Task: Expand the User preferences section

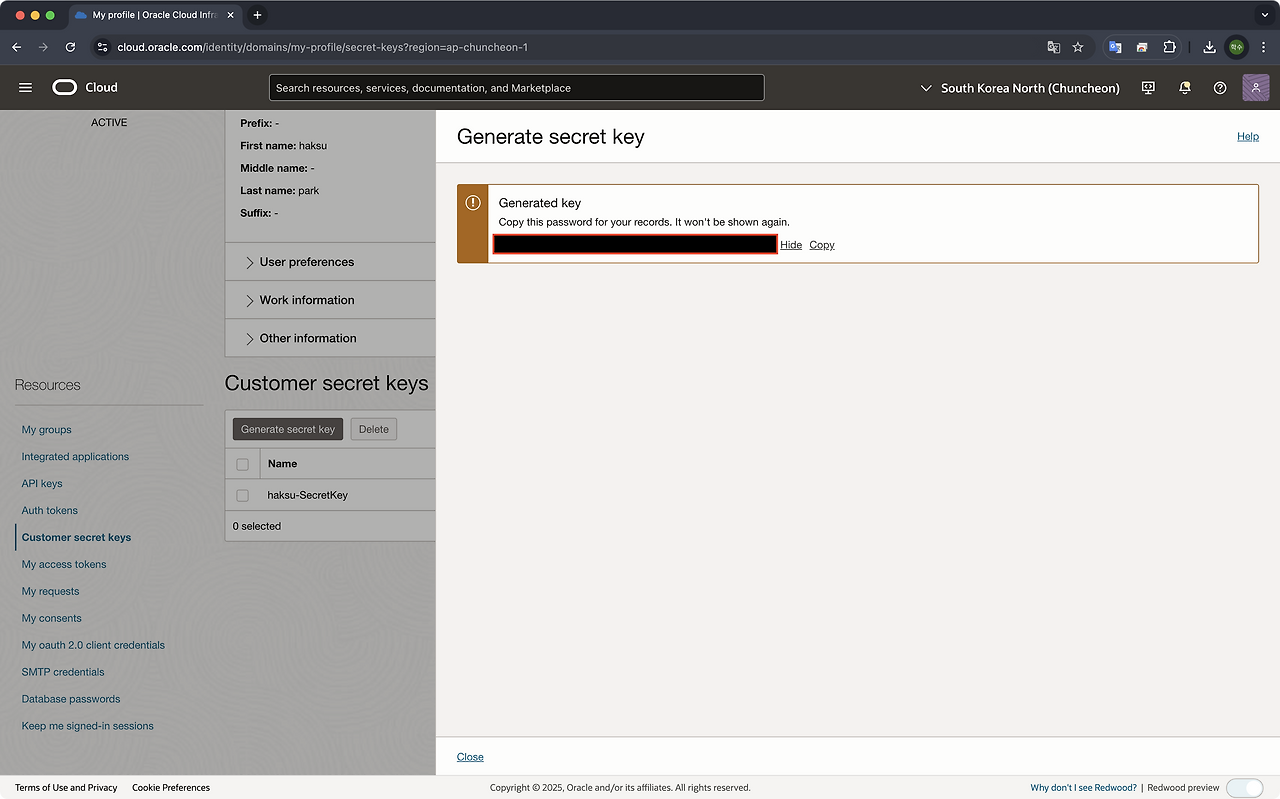Action: pos(306,262)
